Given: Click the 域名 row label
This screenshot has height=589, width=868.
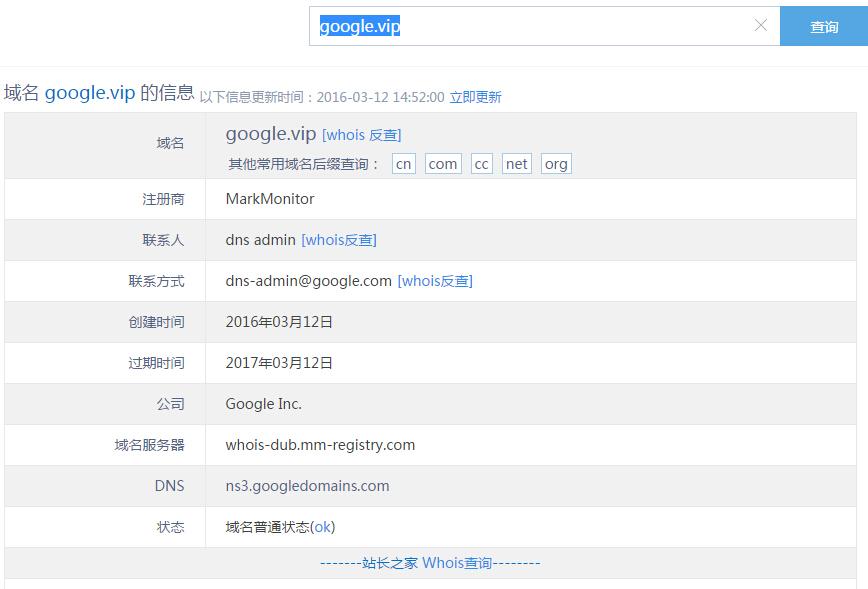Looking at the screenshot, I should click(170, 143).
